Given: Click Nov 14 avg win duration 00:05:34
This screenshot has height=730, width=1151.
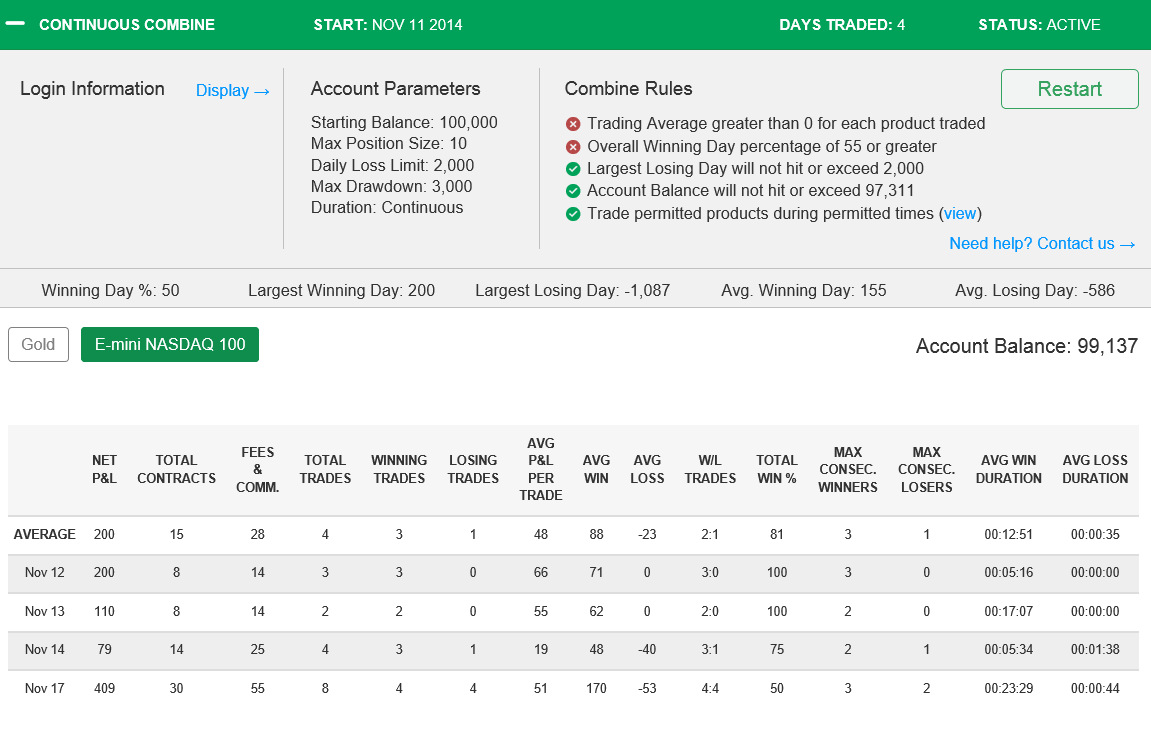Looking at the screenshot, I should [1009, 649].
